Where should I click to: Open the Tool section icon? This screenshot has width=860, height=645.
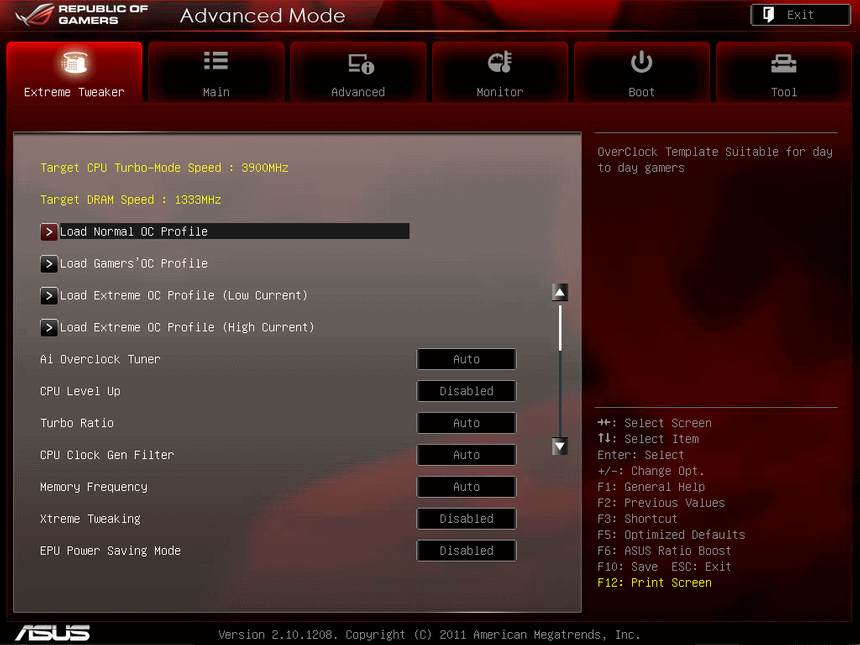click(784, 62)
